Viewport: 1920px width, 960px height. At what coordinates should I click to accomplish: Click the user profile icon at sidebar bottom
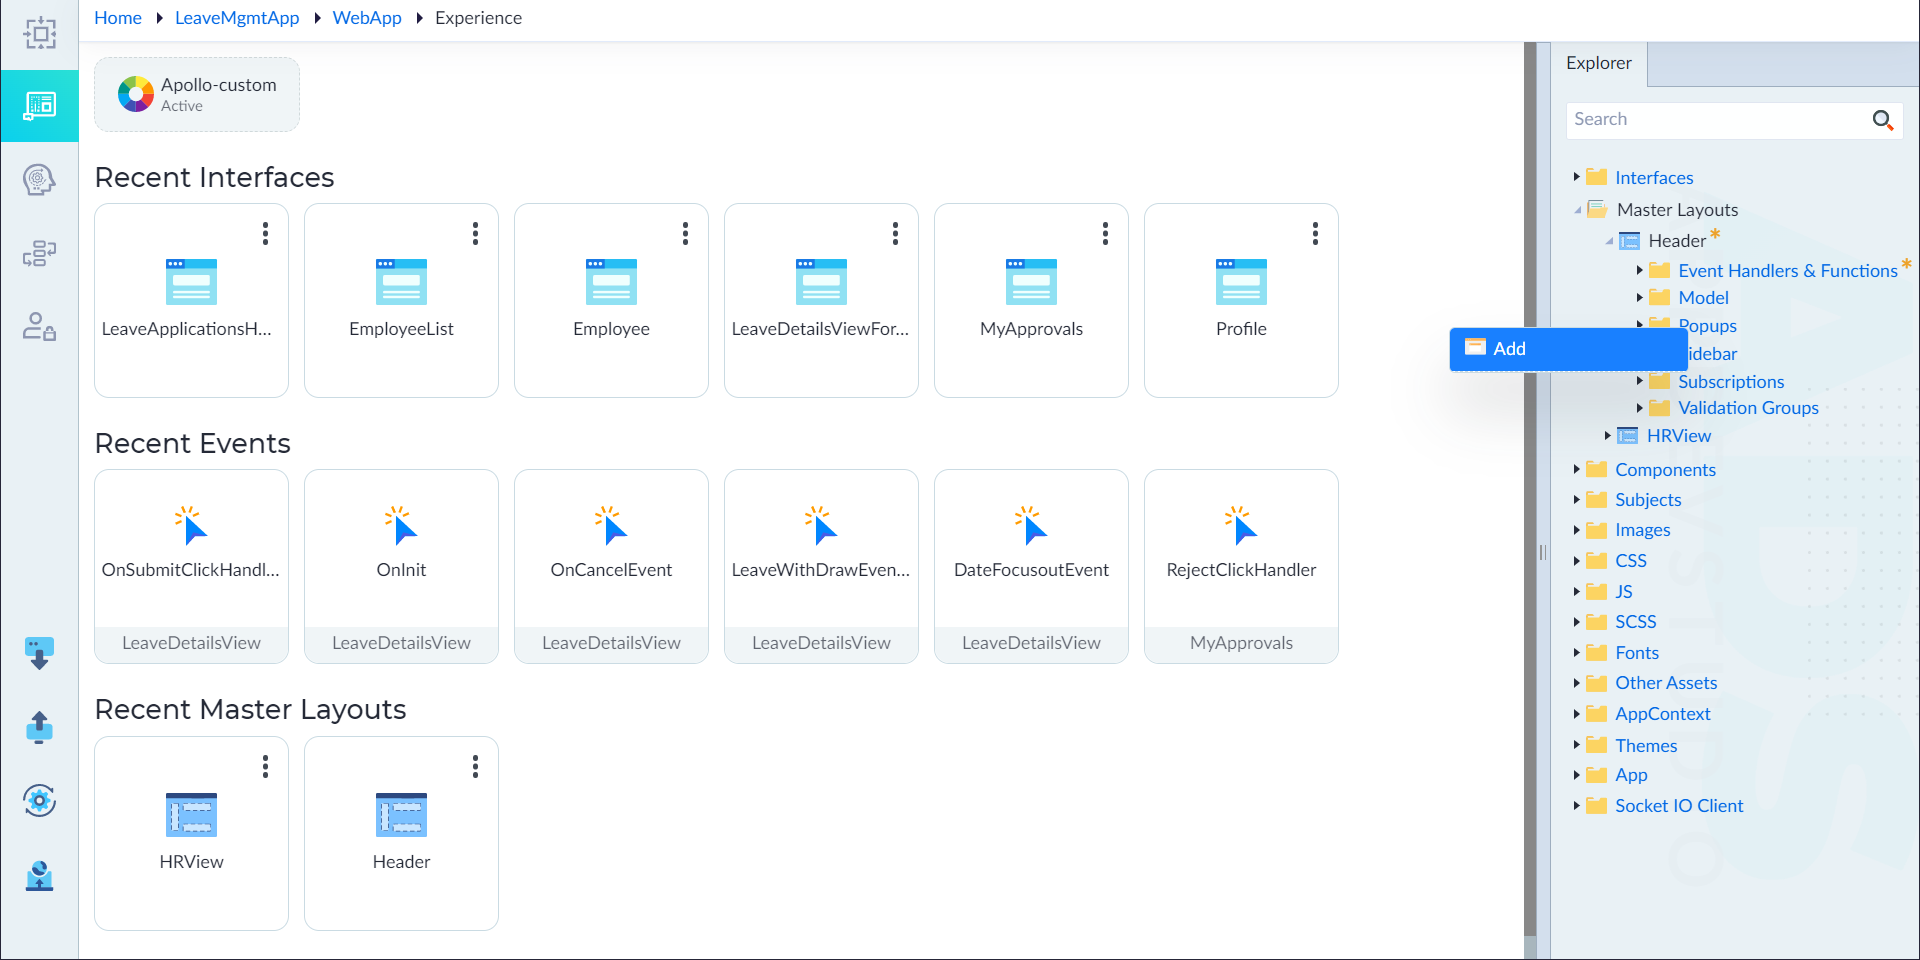pyautogui.click(x=39, y=875)
